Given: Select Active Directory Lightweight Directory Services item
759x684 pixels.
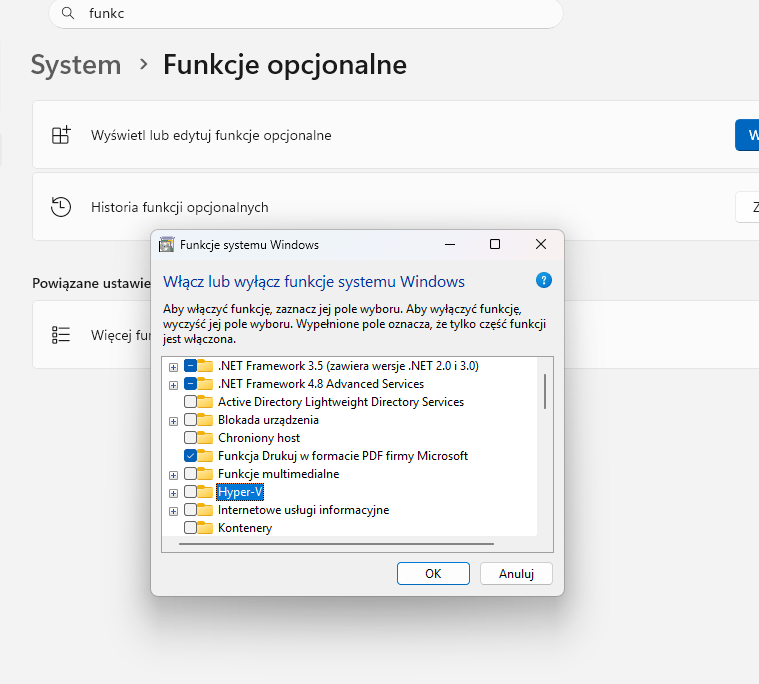Looking at the screenshot, I should 340,402.
